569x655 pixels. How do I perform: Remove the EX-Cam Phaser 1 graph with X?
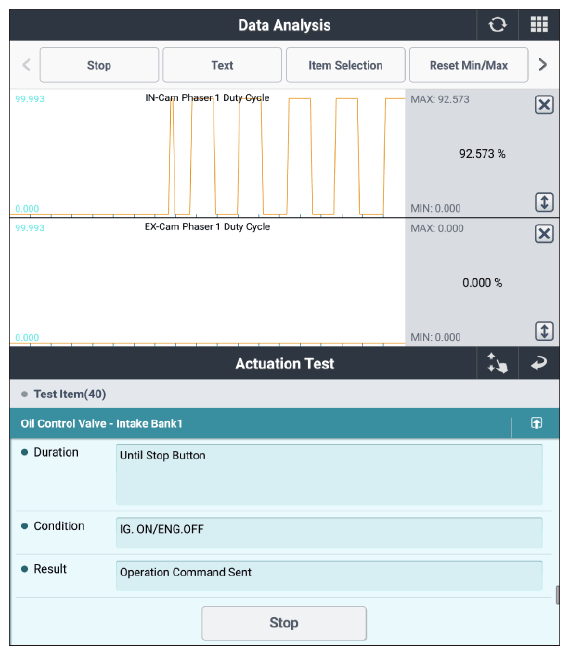click(544, 234)
